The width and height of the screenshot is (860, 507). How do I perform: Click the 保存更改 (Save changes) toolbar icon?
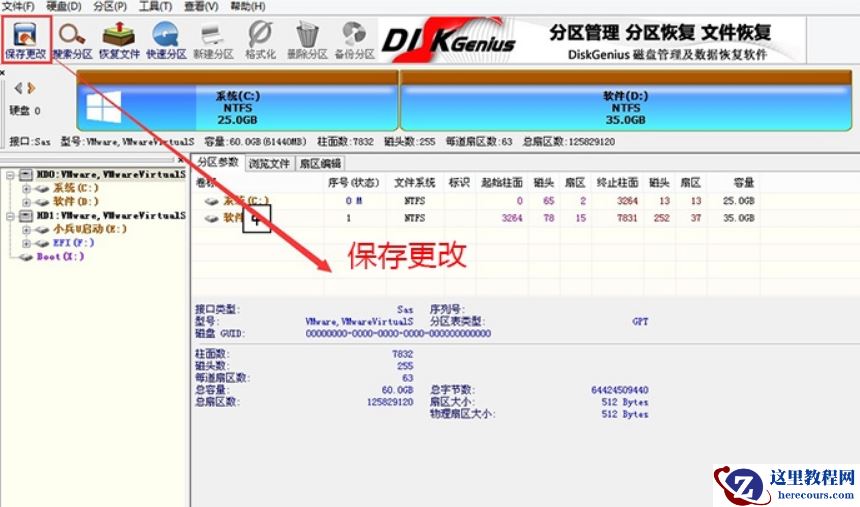coord(25,39)
